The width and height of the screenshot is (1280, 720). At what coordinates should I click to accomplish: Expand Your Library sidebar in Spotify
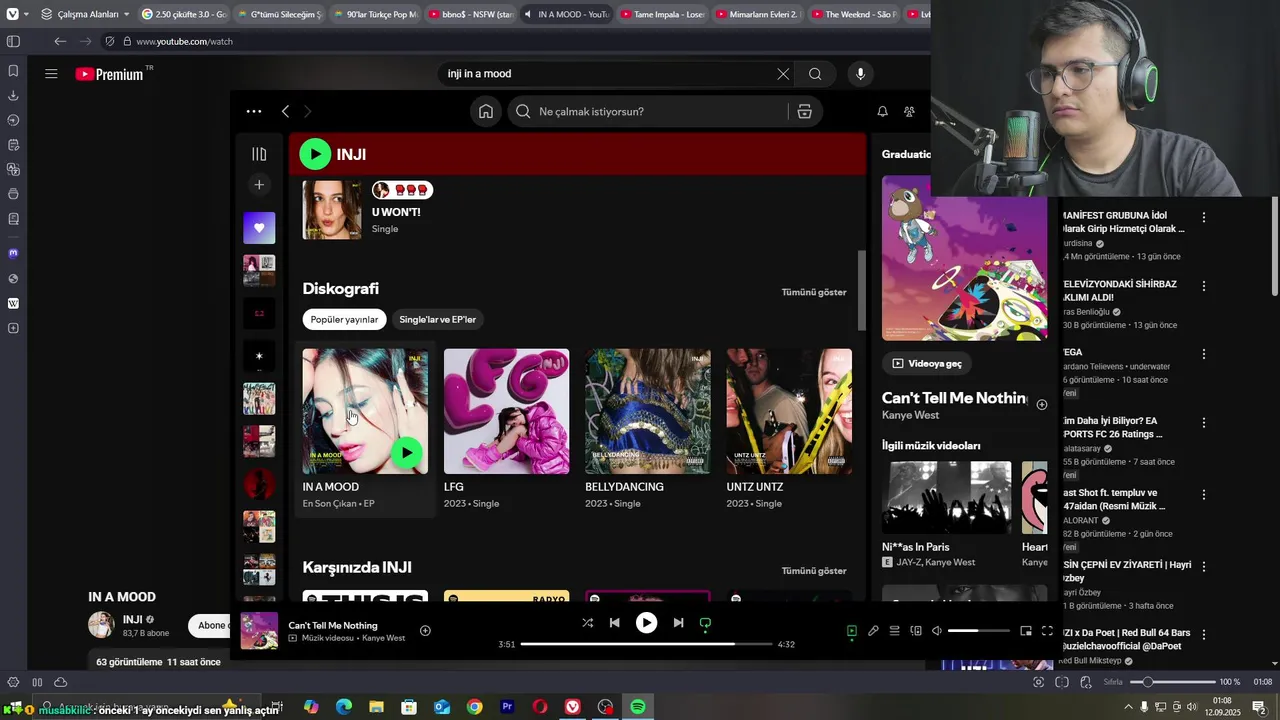coord(259,154)
